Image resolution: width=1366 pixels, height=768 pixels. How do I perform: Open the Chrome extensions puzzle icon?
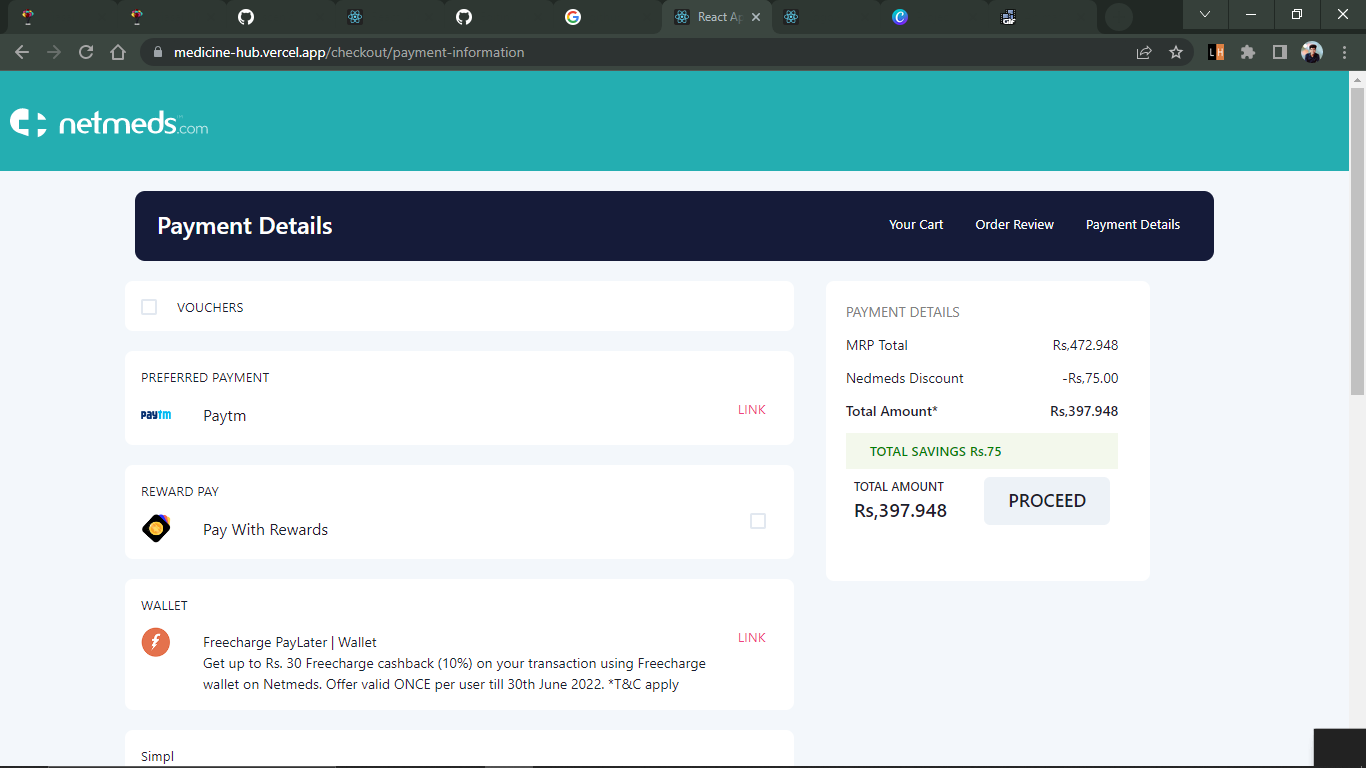pos(1248,51)
